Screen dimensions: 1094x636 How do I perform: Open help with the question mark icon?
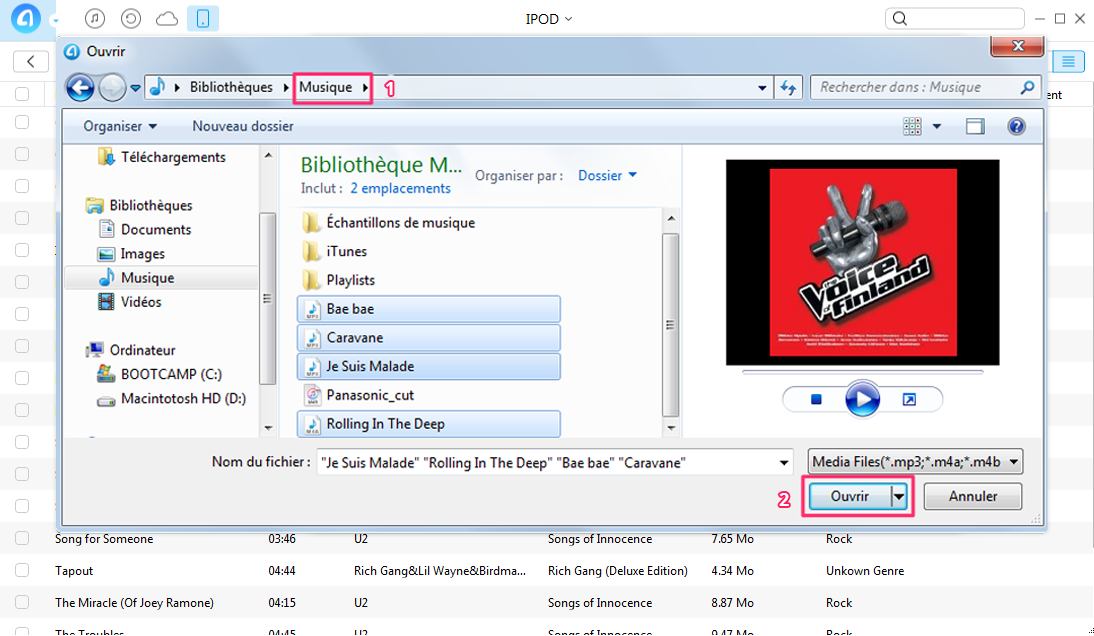tap(1017, 126)
